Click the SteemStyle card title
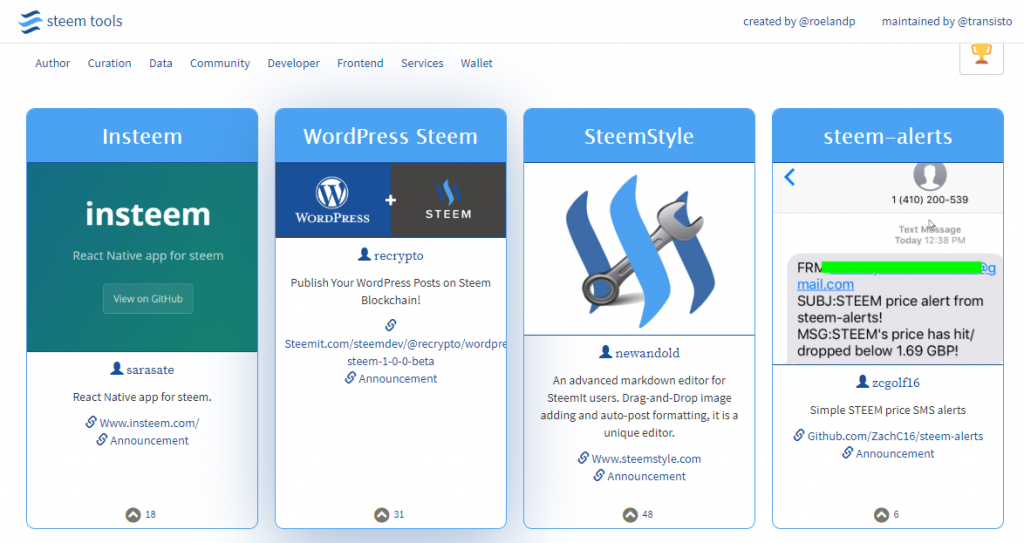Screen dimensions: 1024x543 coord(639,136)
